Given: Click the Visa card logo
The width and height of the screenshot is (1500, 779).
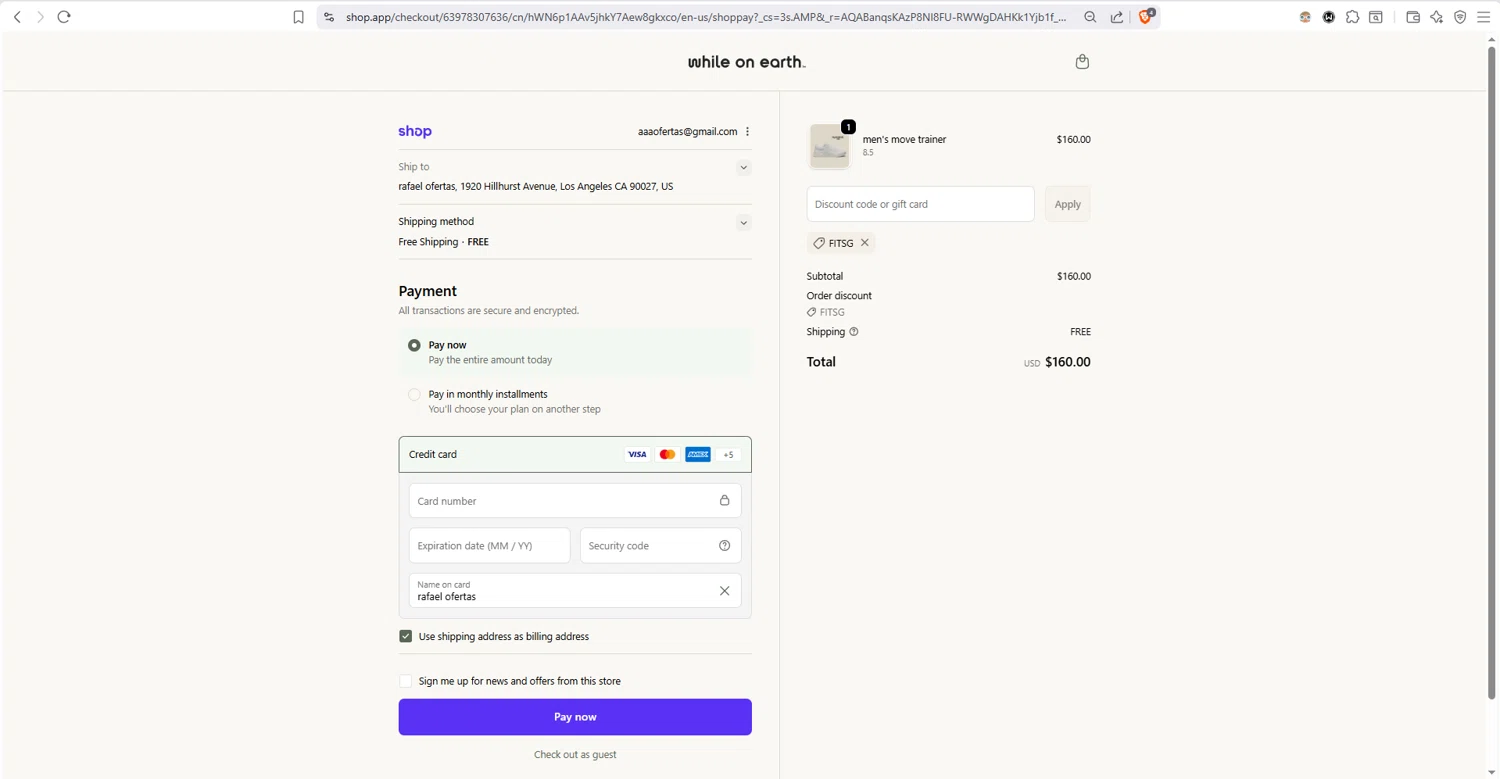Looking at the screenshot, I should [x=637, y=455].
